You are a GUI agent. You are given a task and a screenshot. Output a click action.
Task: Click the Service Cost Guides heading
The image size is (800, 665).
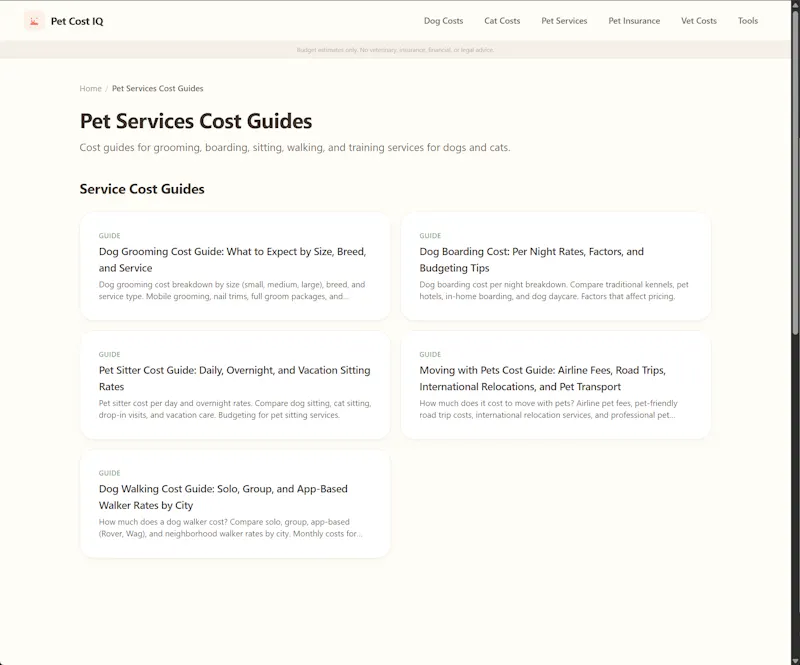(142, 189)
